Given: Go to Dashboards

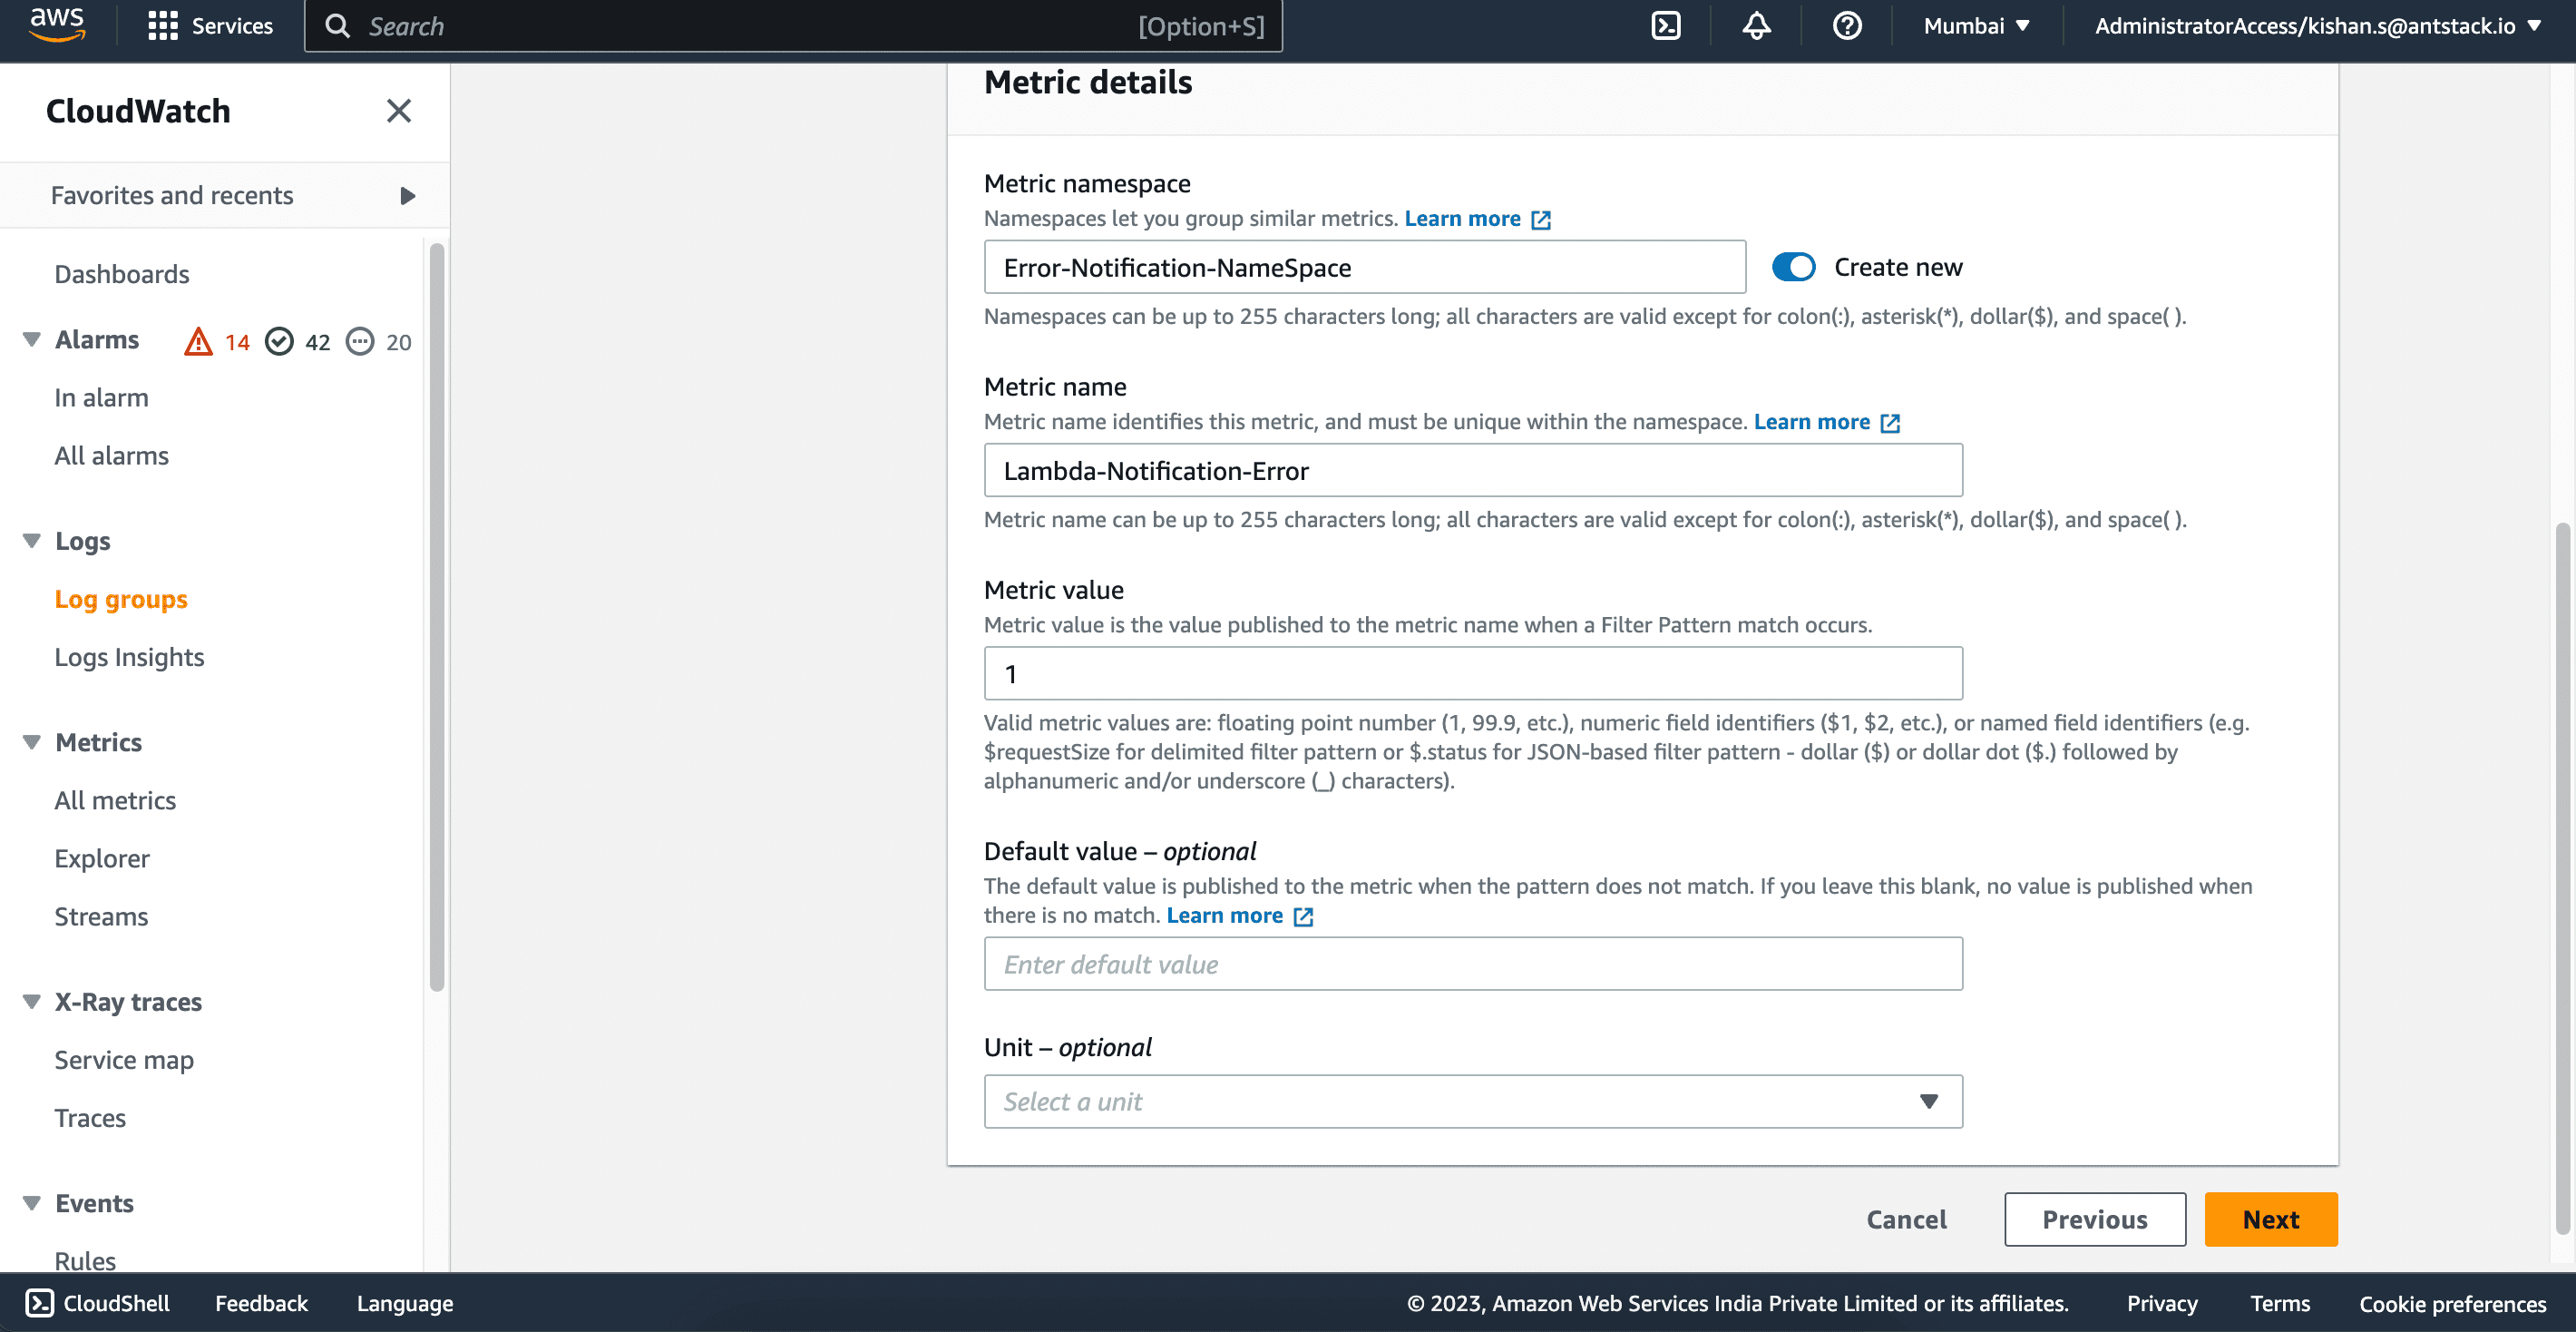Looking at the screenshot, I should [122, 274].
